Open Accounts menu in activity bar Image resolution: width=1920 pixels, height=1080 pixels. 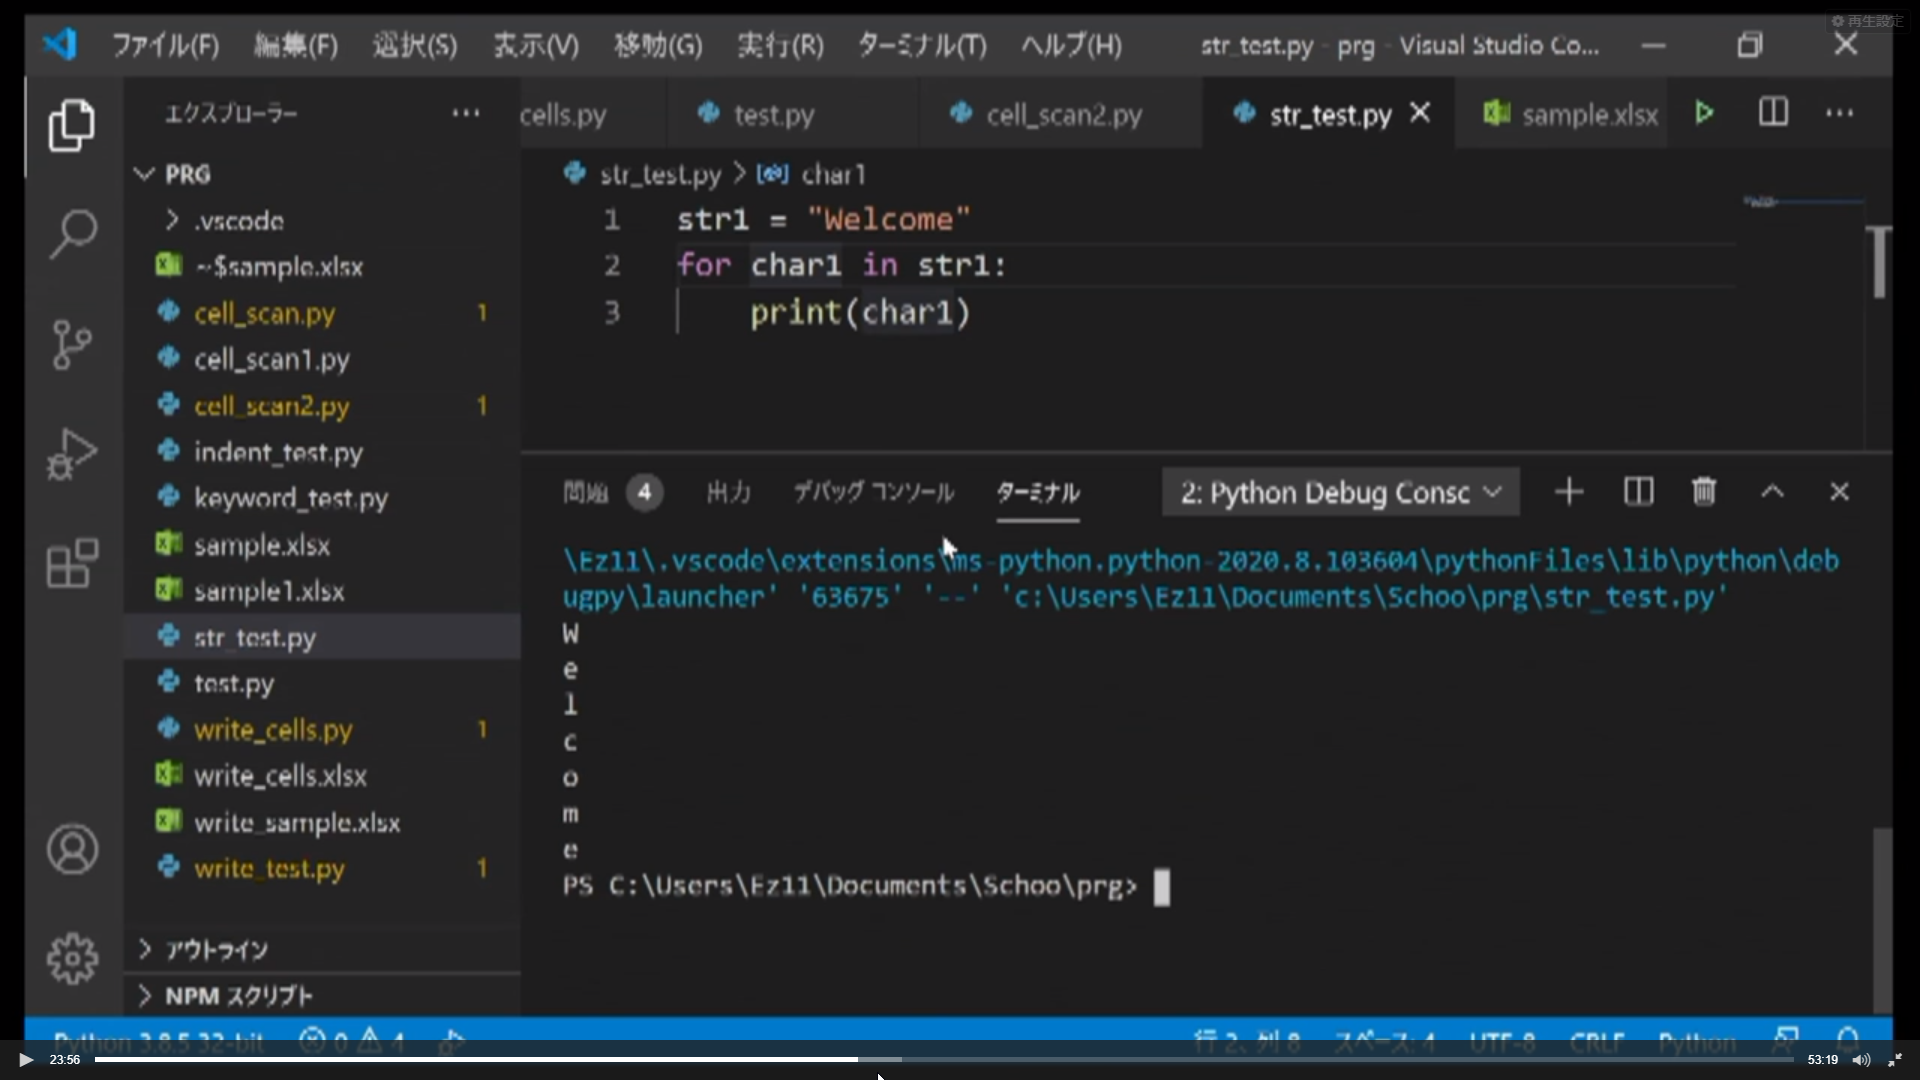(x=72, y=850)
